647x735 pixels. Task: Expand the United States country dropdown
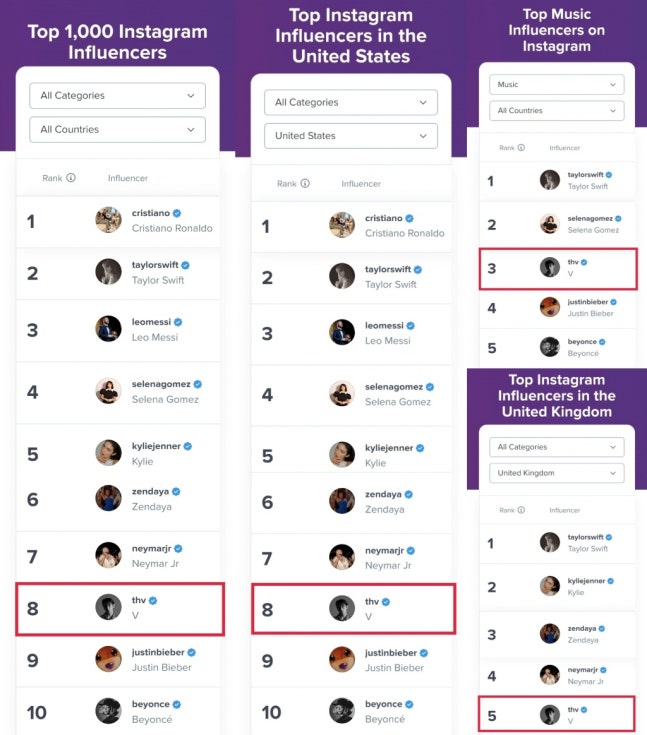(350, 136)
